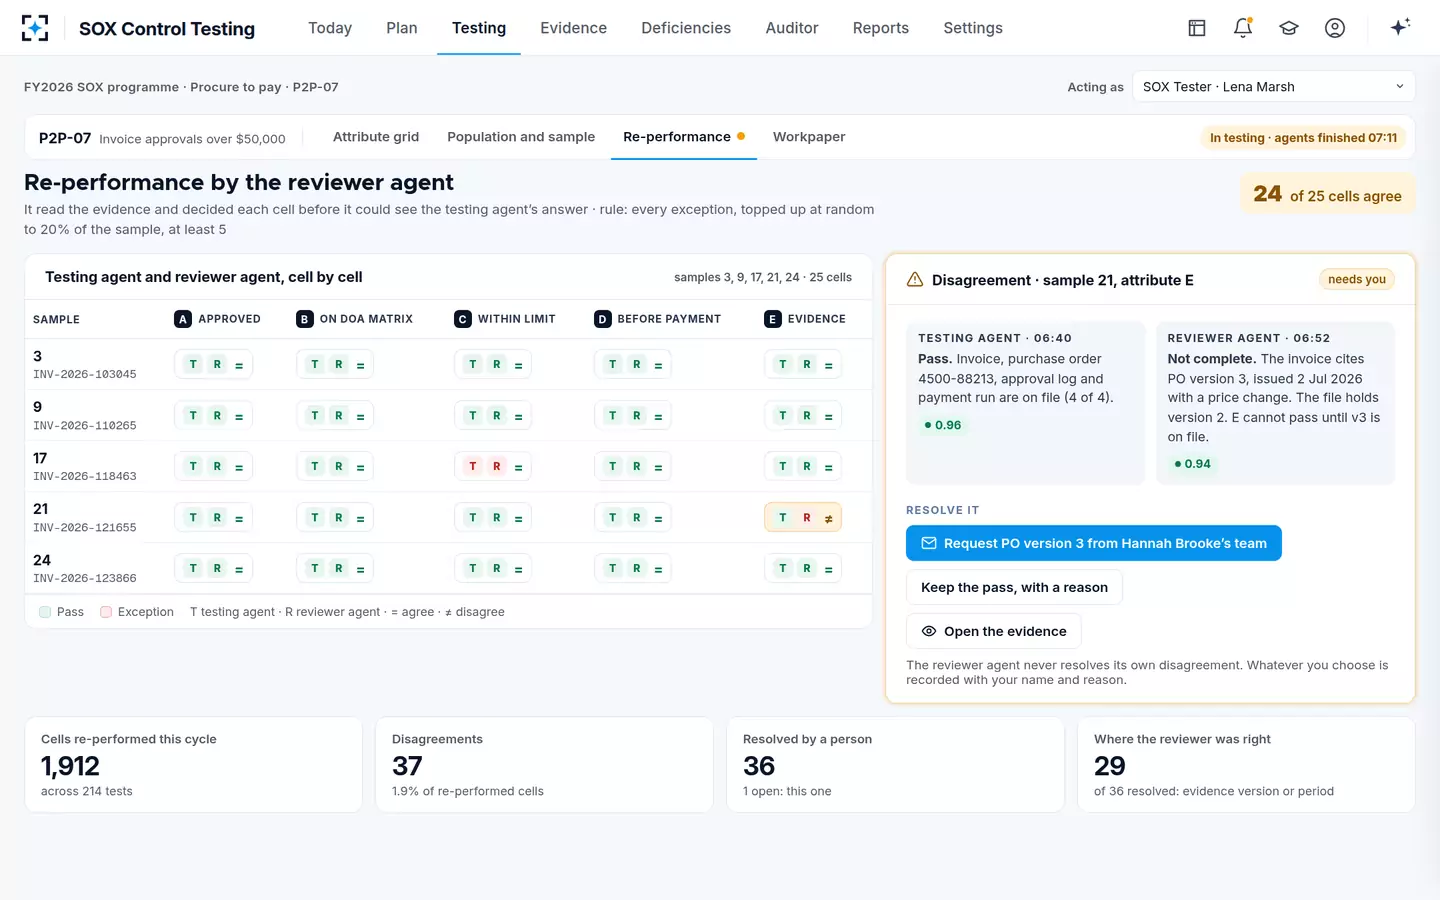Screen dimensions: 1440x900
Task: Click the Pass legend color swatch
Action: (45, 612)
